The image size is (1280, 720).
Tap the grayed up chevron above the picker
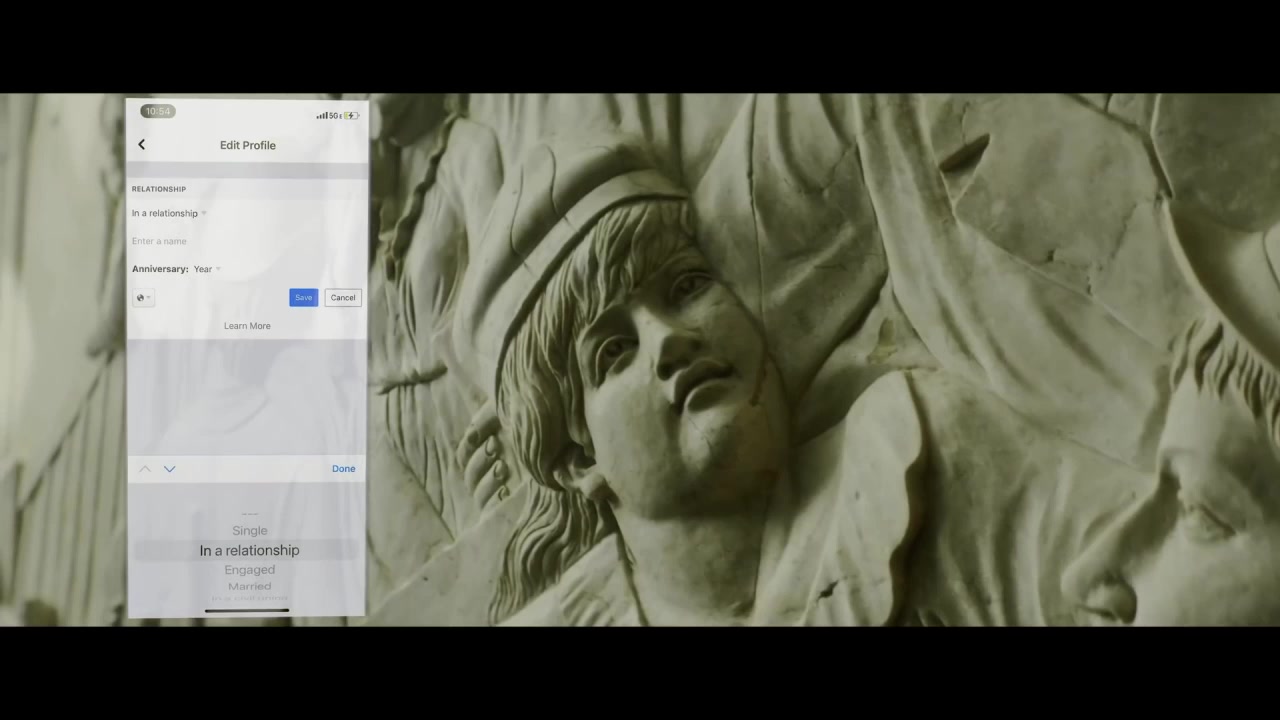click(145, 469)
